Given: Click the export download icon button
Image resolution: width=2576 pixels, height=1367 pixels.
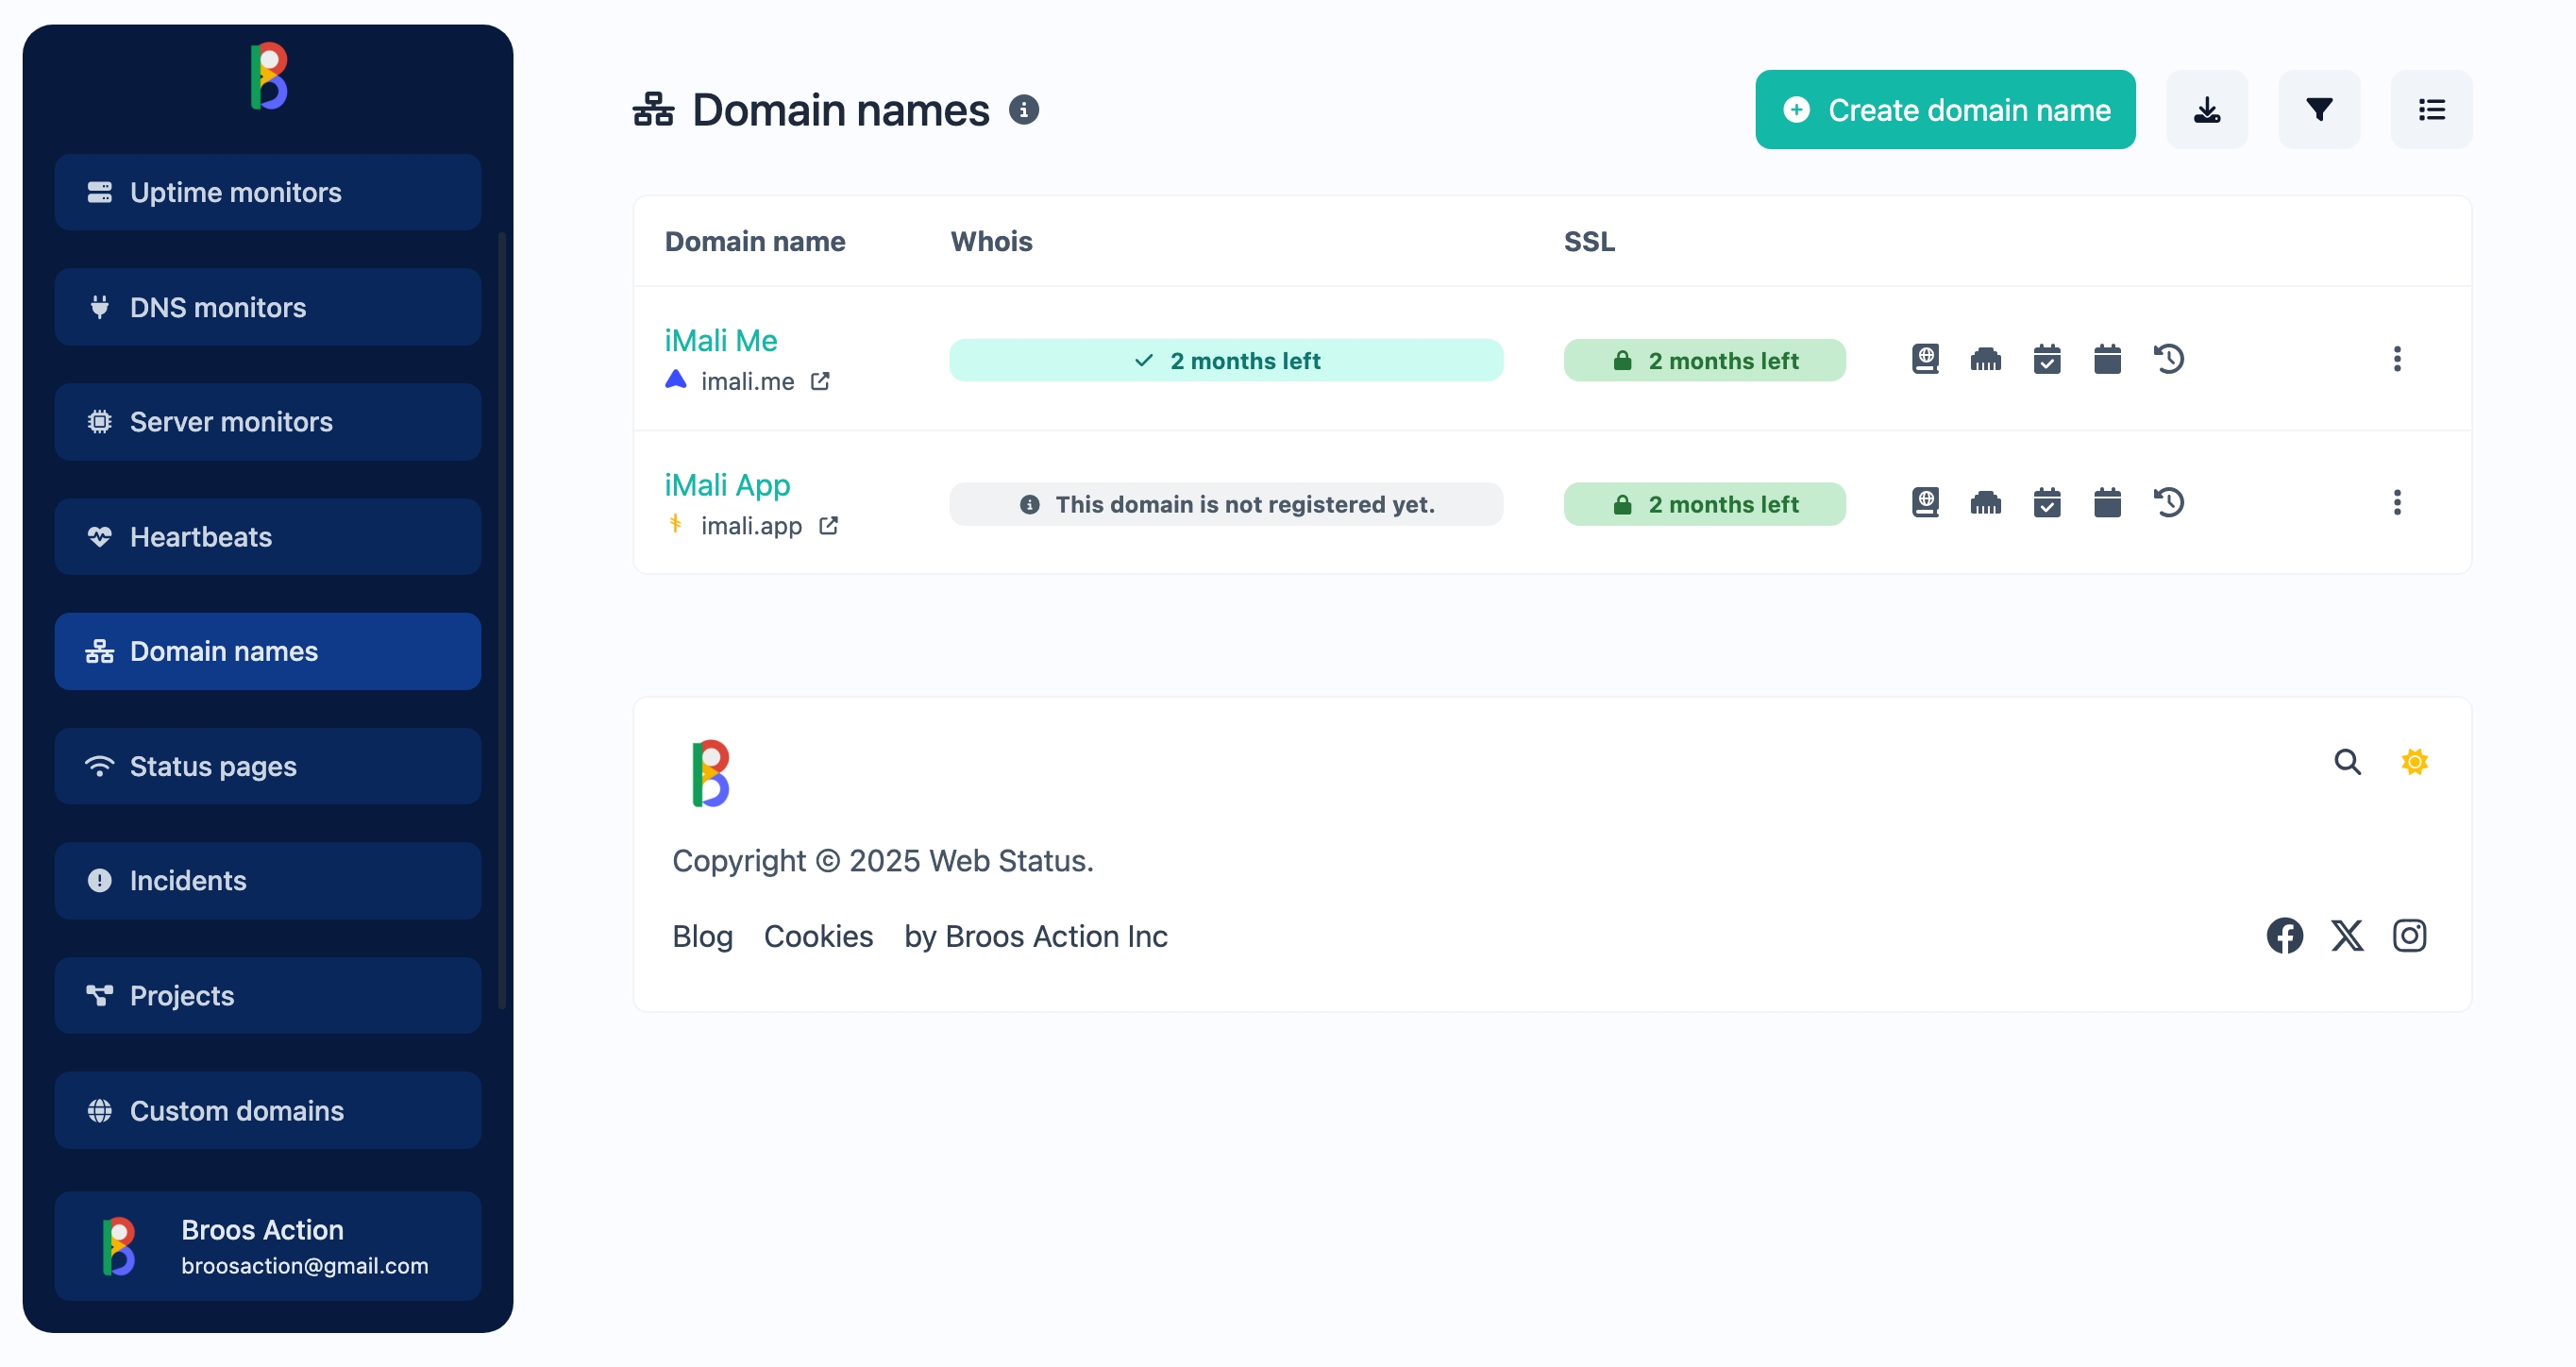Looking at the screenshot, I should (x=2207, y=109).
